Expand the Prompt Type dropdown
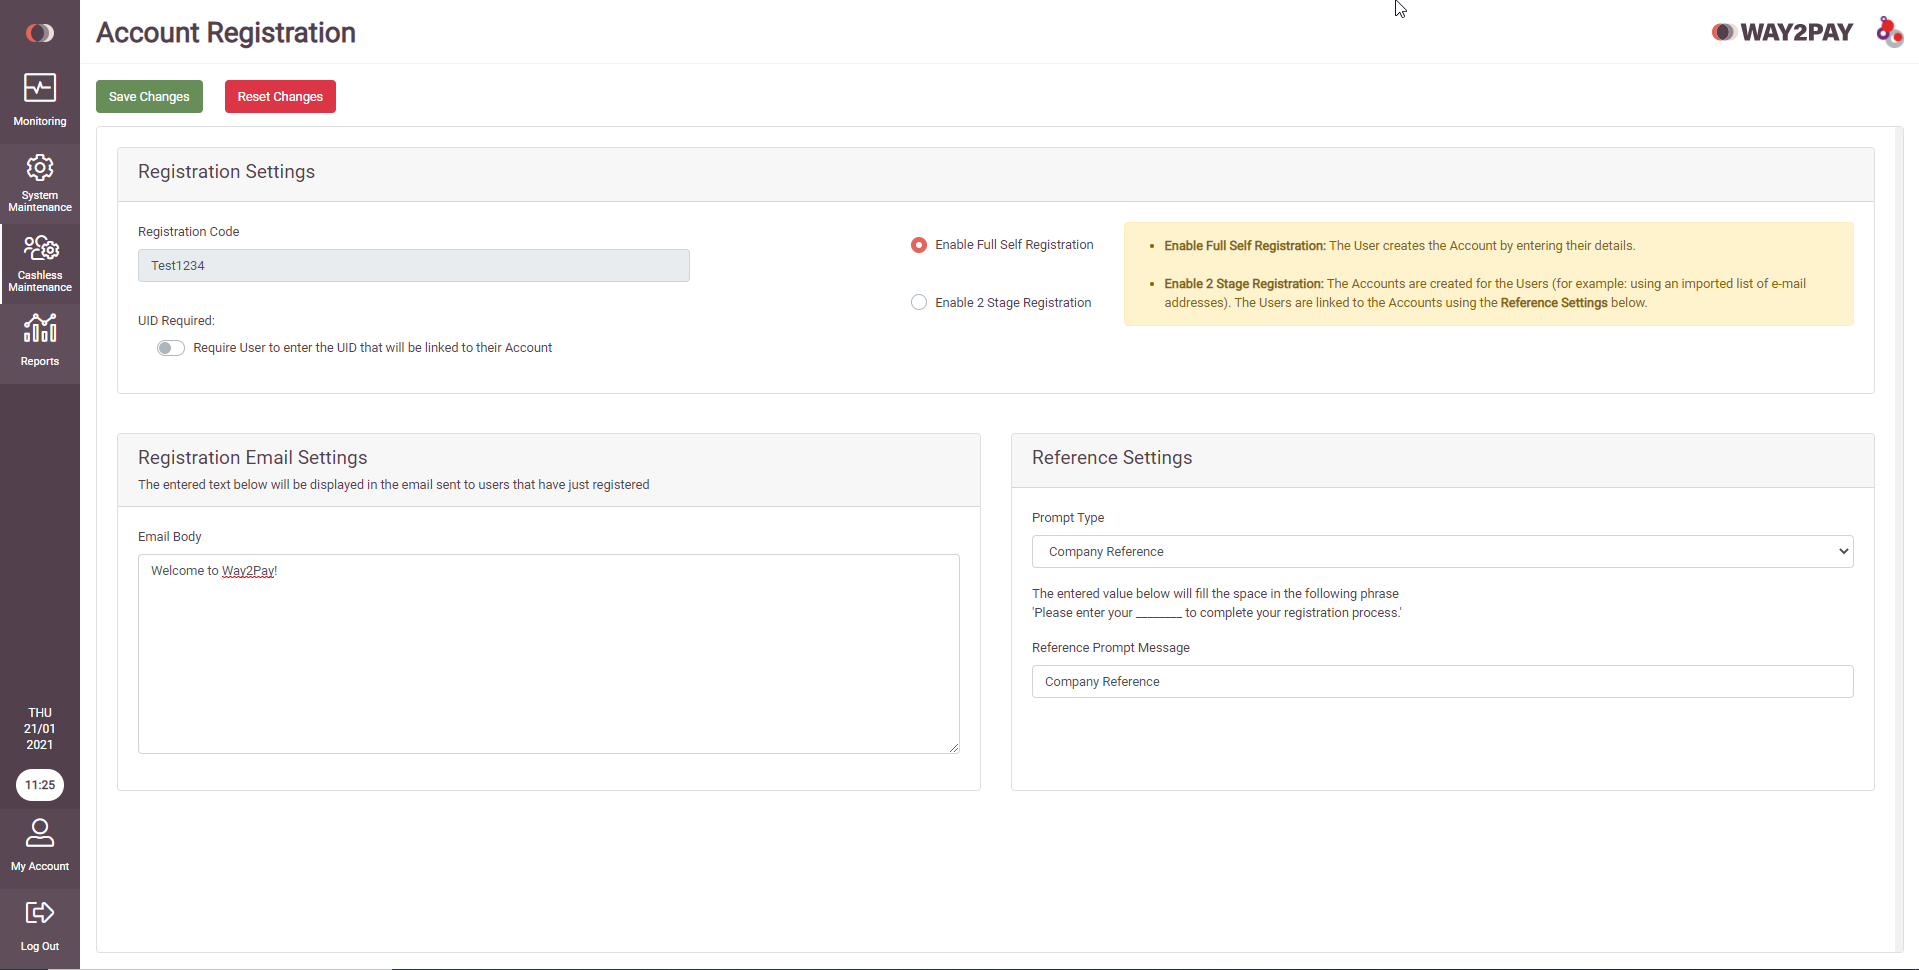1919x970 pixels. point(1442,552)
